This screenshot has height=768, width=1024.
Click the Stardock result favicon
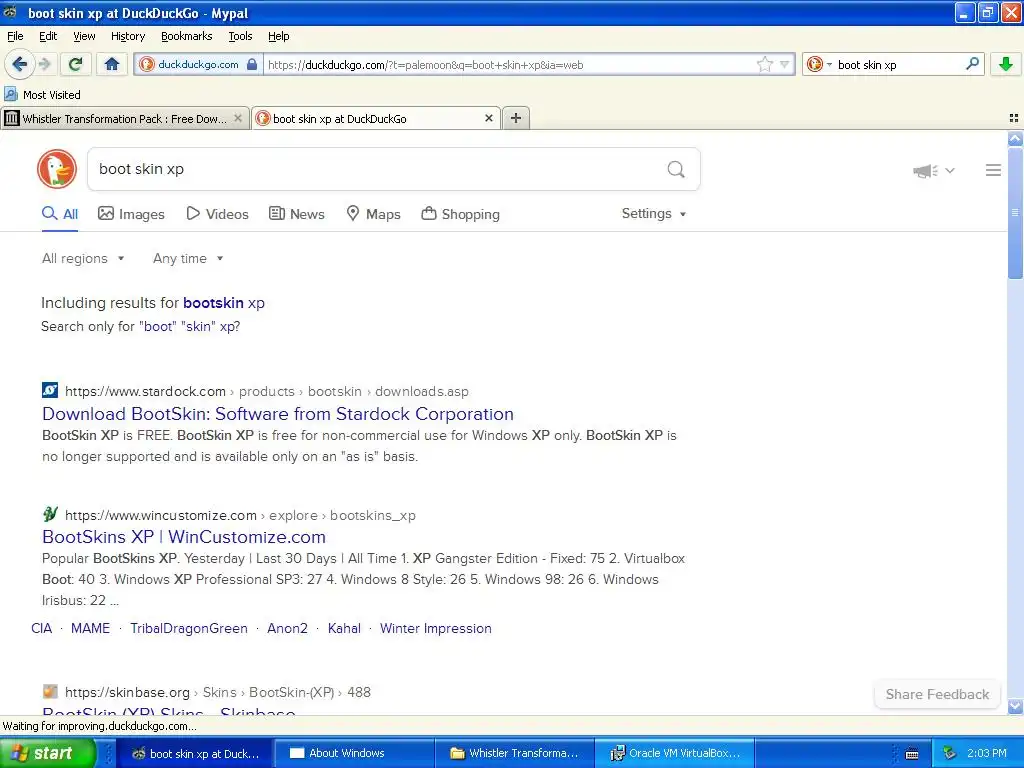coord(50,390)
